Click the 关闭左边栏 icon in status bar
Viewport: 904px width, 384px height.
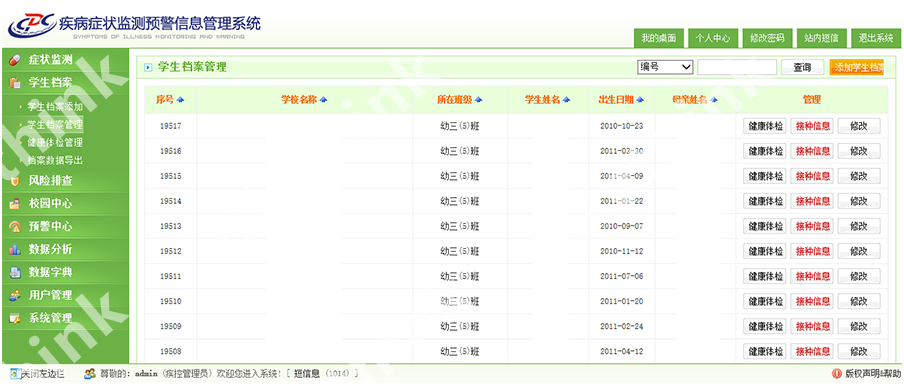16,374
